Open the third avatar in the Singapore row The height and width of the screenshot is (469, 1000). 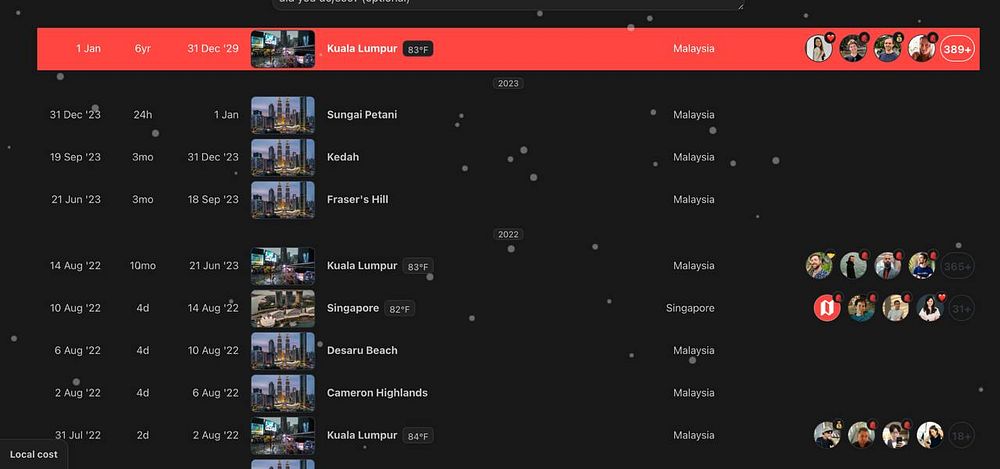click(896, 308)
